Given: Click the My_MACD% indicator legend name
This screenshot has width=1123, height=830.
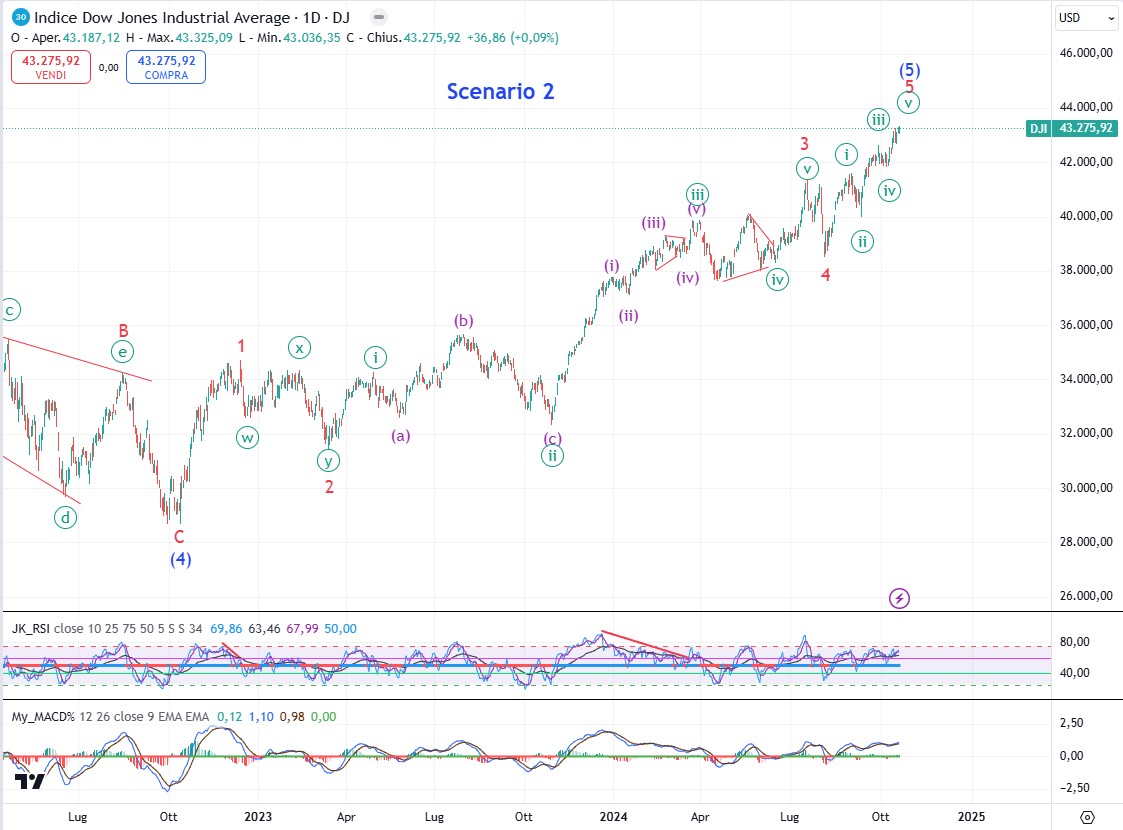Looking at the screenshot, I should tap(44, 717).
